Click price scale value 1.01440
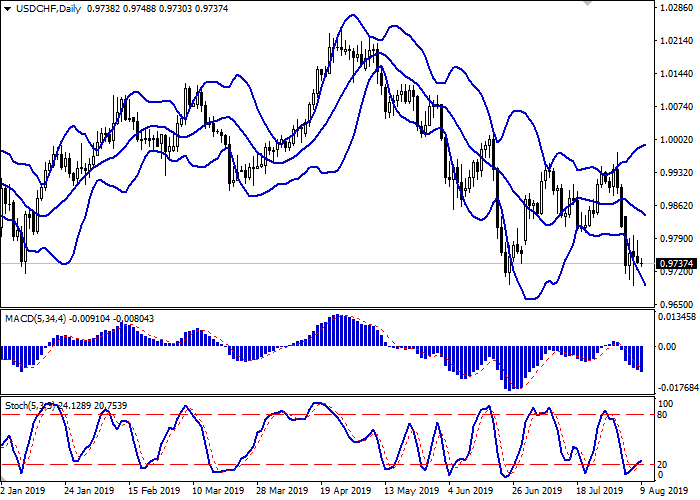 coord(677,74)
